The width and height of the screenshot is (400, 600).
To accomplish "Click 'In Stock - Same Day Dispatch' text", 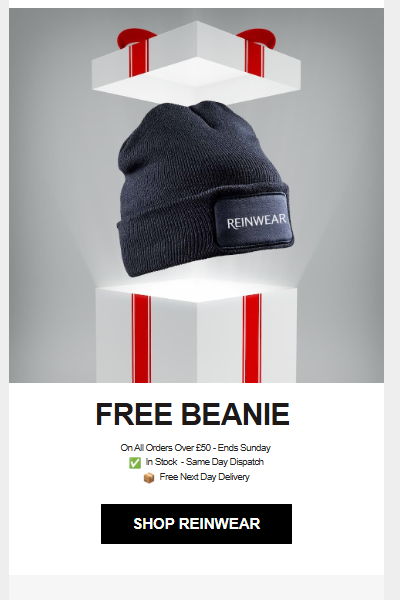I will click(204, 462).
